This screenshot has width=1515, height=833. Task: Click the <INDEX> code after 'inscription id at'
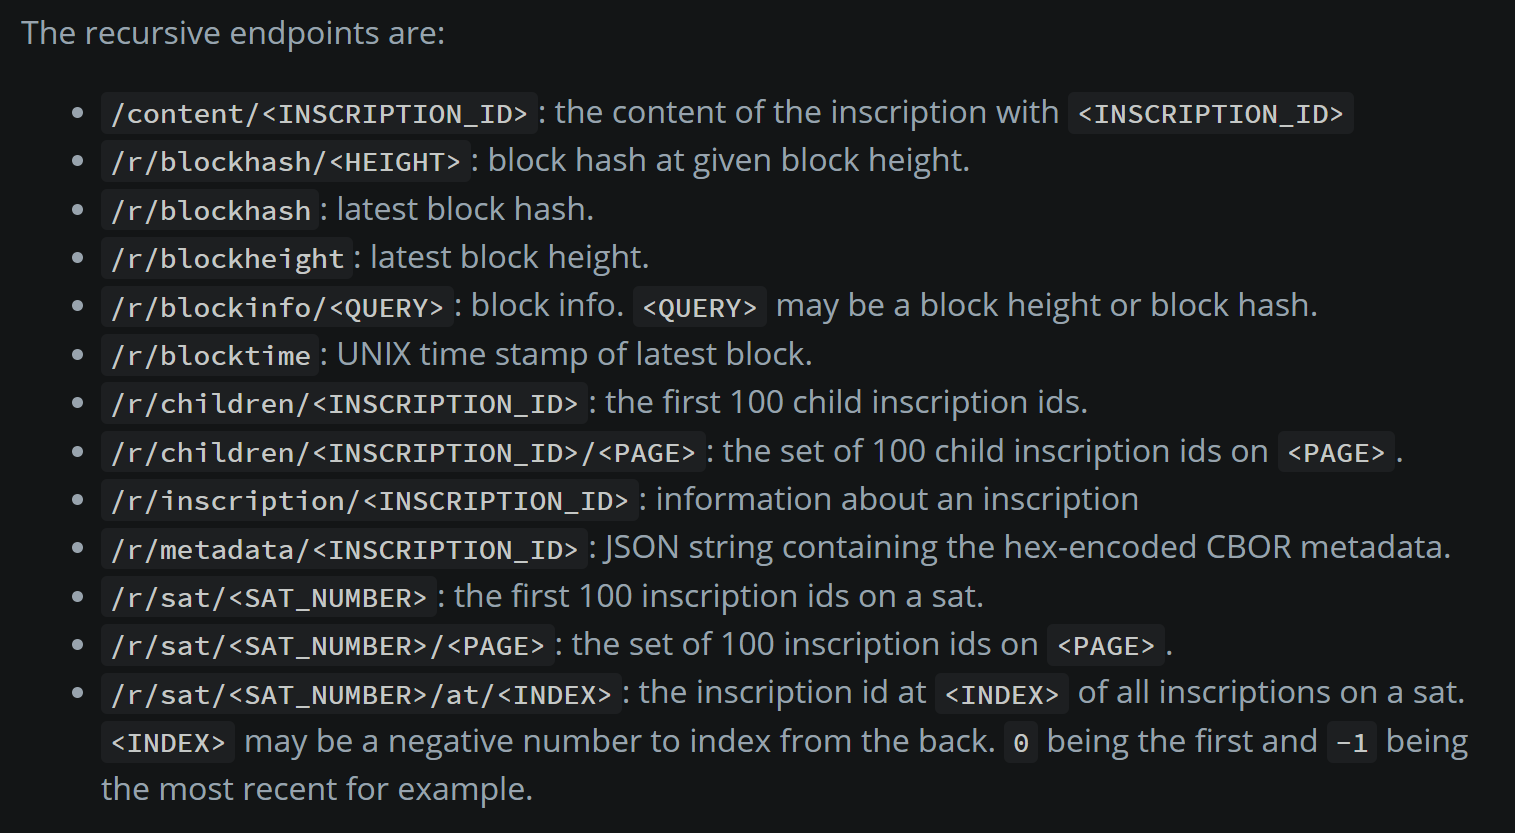(1001, 694)
